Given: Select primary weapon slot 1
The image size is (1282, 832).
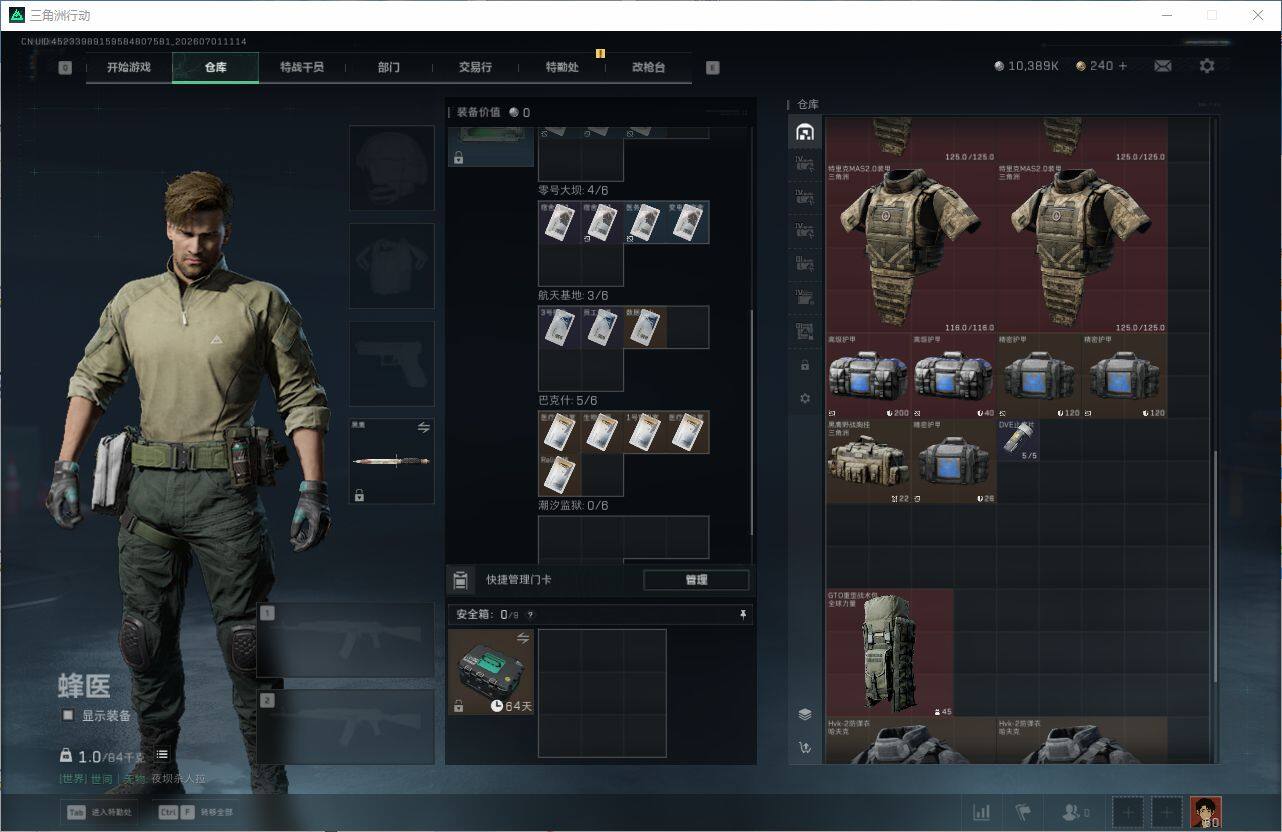Looking at the screenshot, I should click(345, 640).
